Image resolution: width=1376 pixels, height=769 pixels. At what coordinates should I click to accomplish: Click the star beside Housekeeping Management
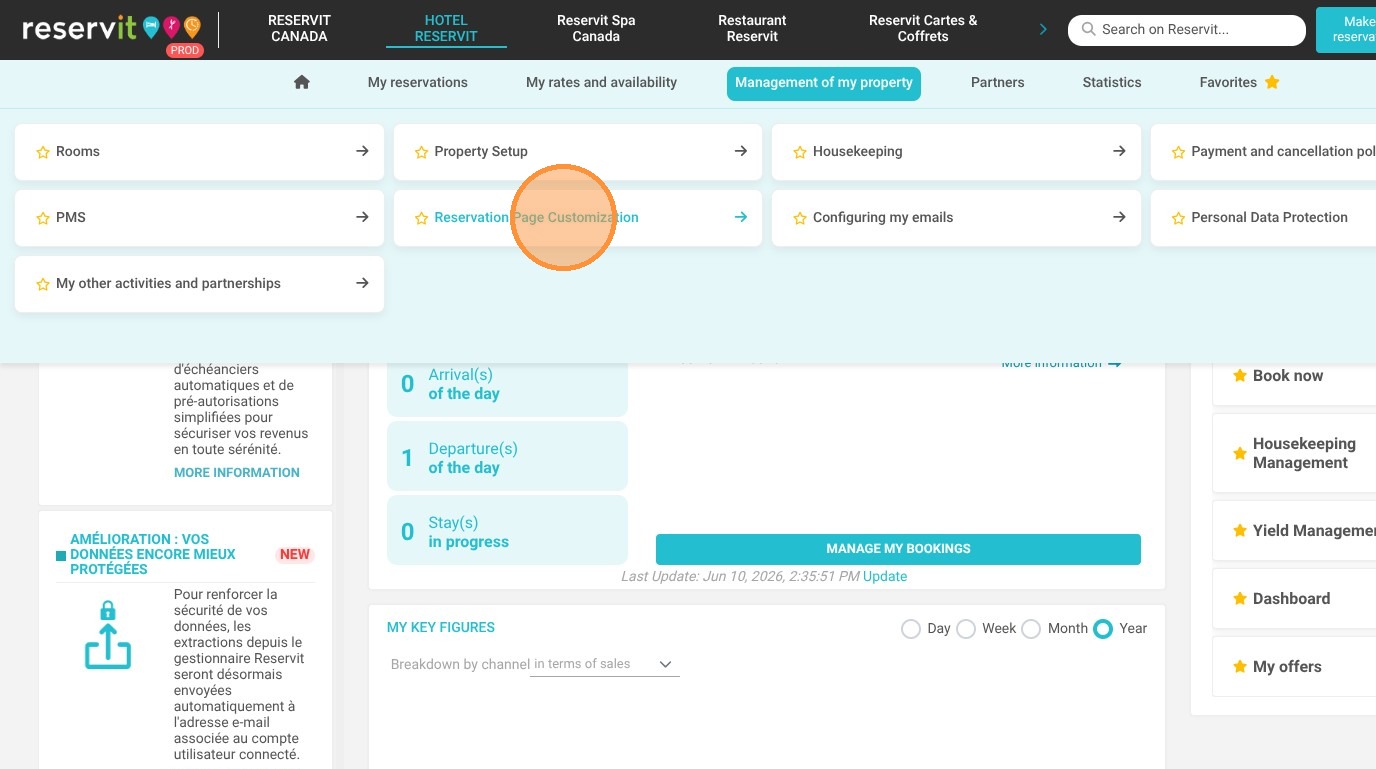(1240, 453)
